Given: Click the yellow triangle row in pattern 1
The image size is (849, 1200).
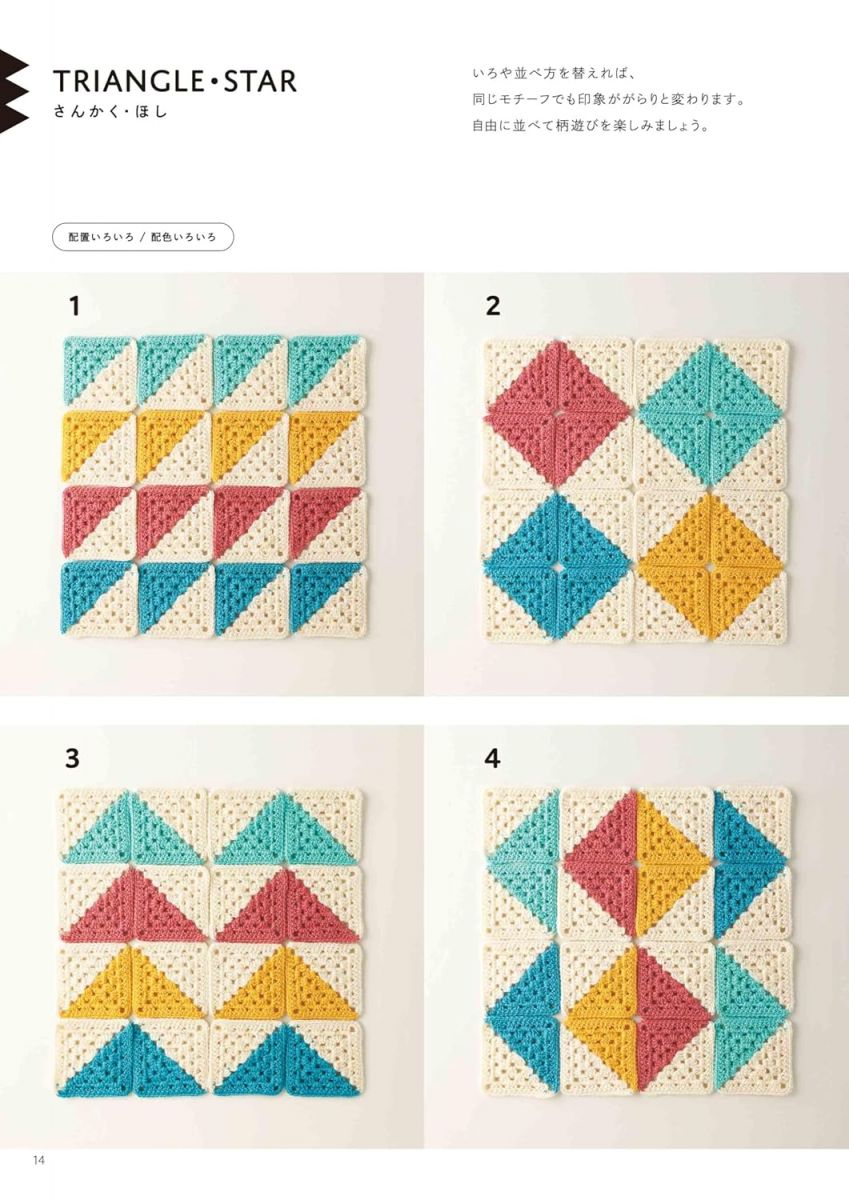Looking at the screenshot, I should pos(212,447).
